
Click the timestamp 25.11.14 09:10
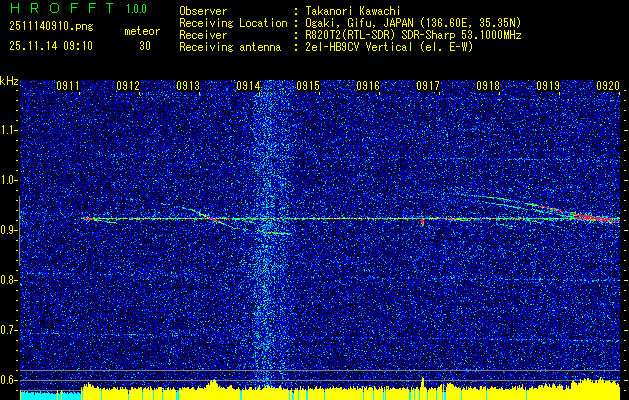pyautogui.click(x=51, y=46)
